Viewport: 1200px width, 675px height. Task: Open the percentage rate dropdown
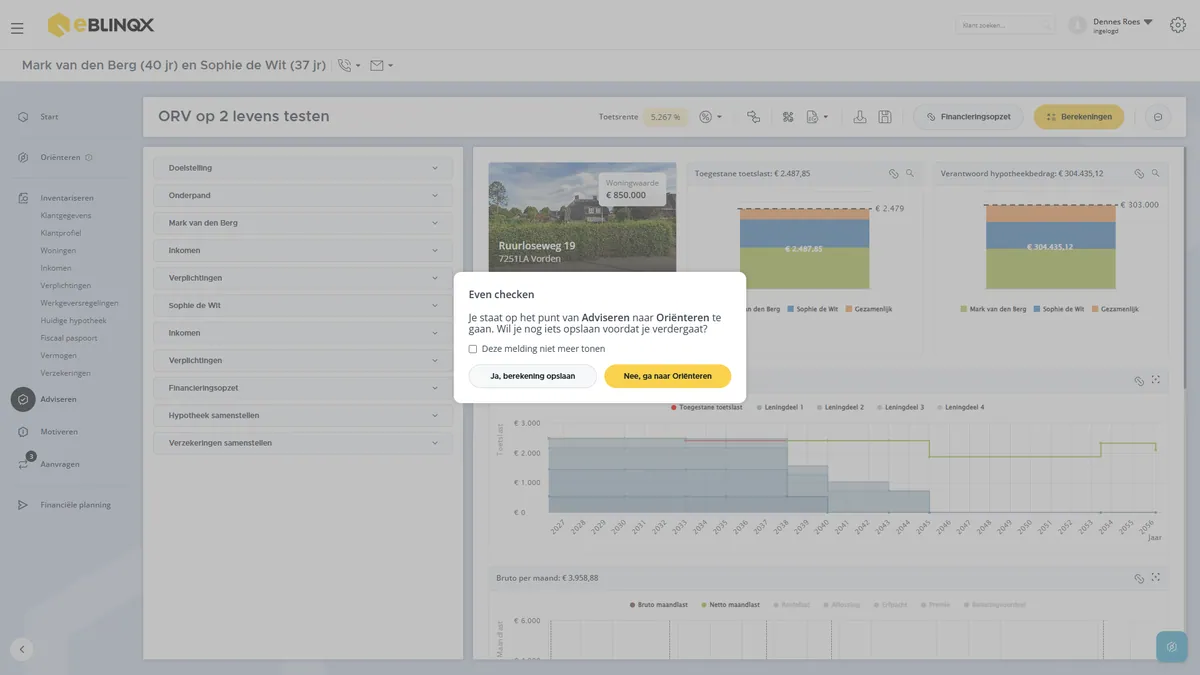pyautogui.click(x=710, y=117)
